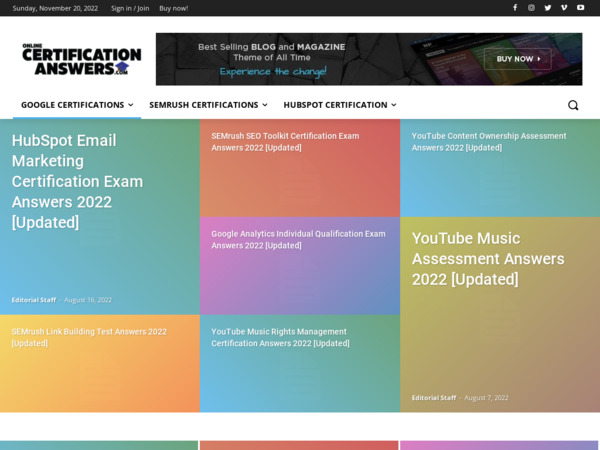Open YouTube Music Assessment Answers article
Image resolution: width=600 pixels, height=450 pixels.
(488, 259)
